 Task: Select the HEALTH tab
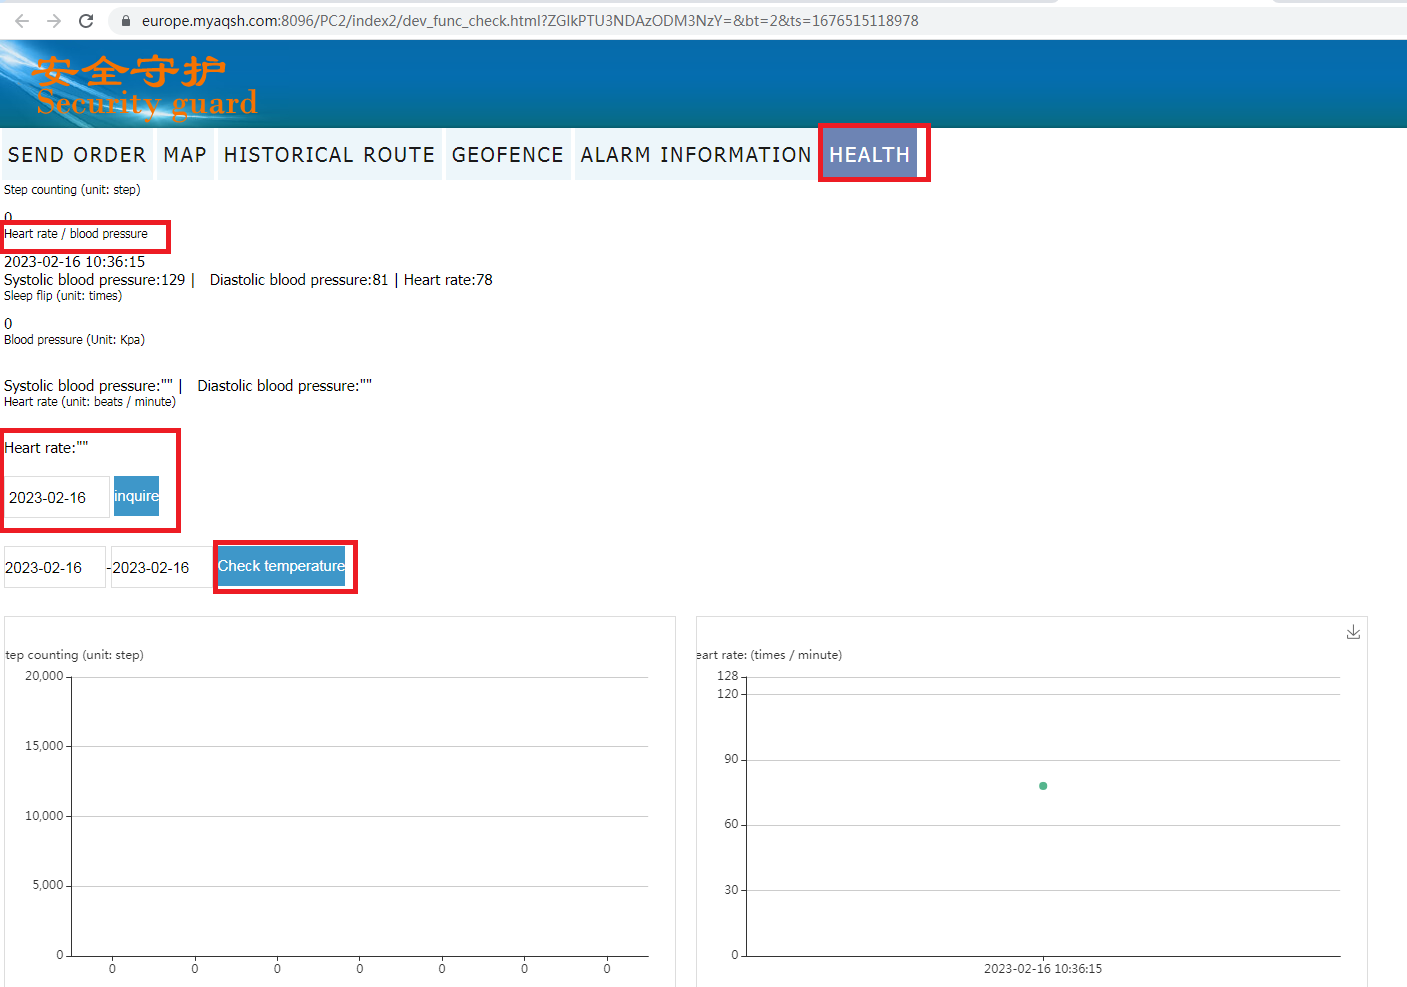(870, 155)
